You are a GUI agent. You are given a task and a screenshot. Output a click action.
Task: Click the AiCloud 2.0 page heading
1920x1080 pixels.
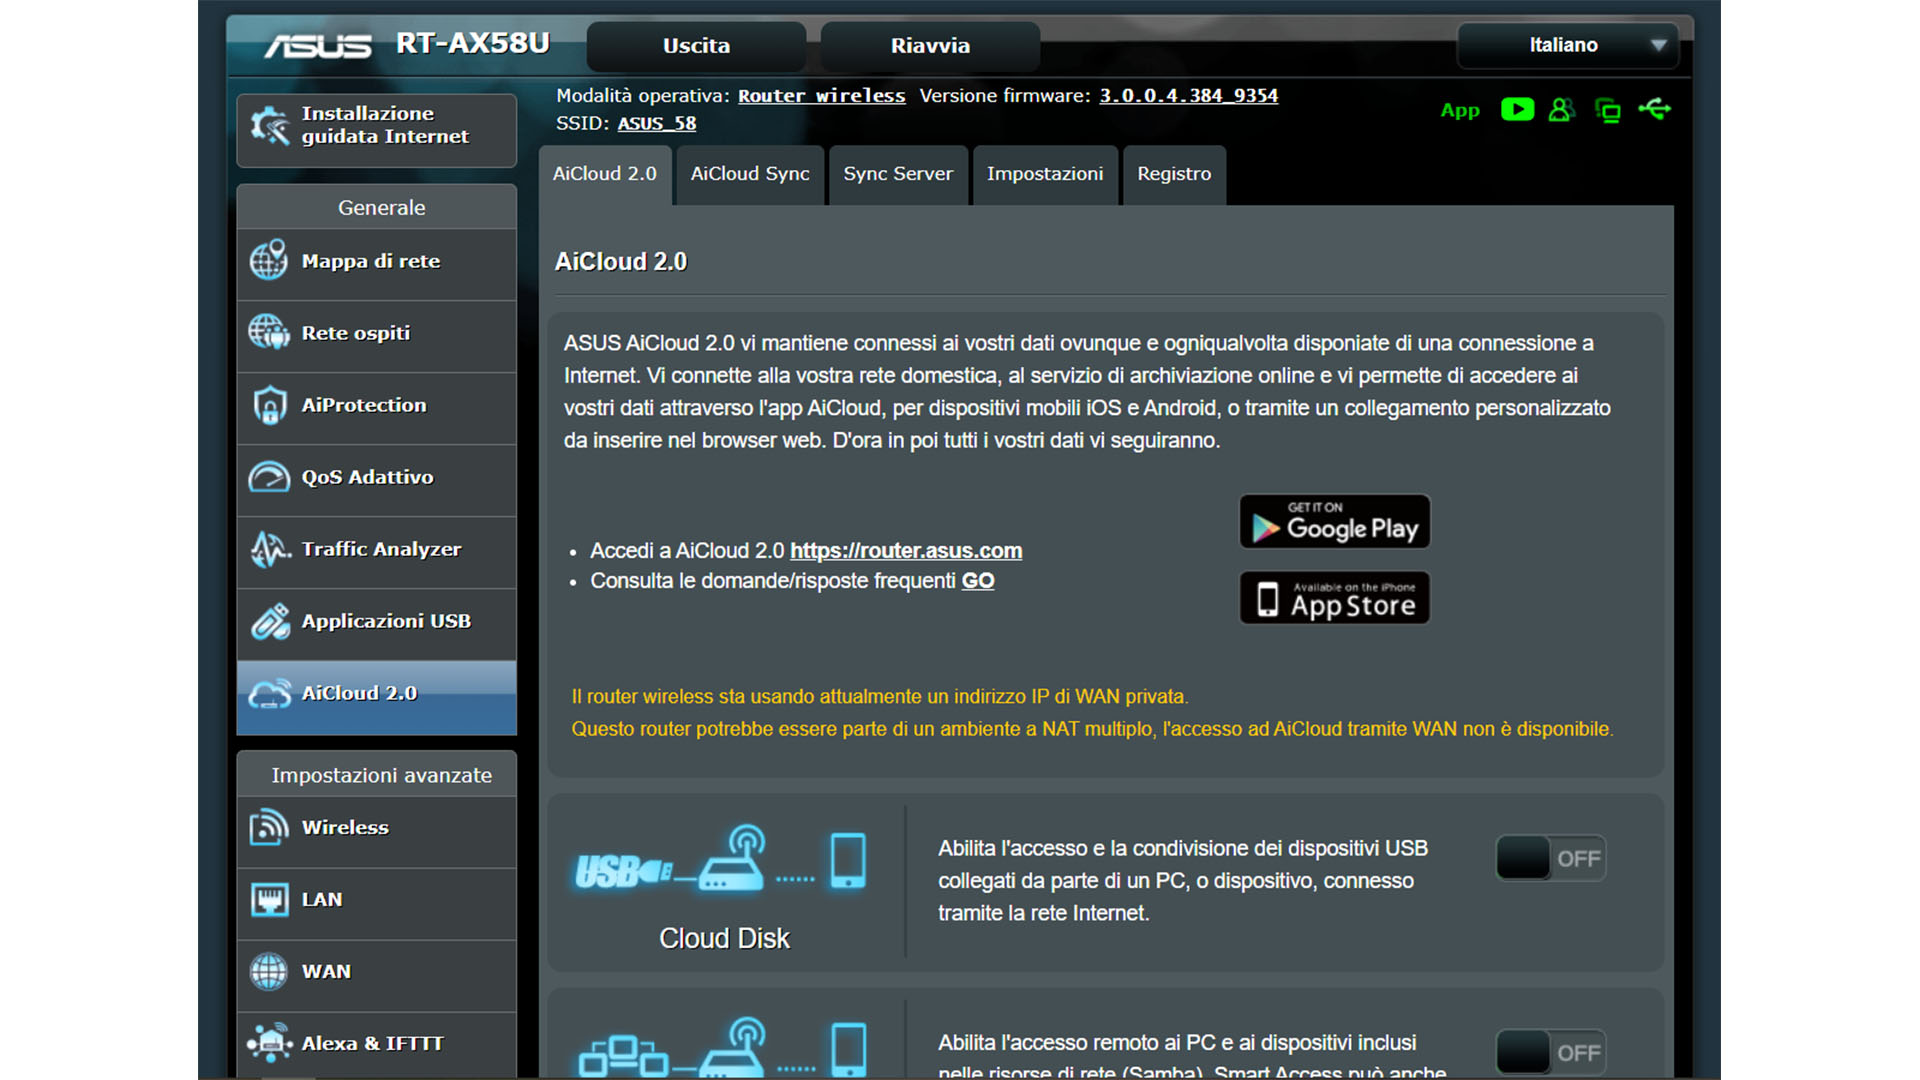click(621, 262)
